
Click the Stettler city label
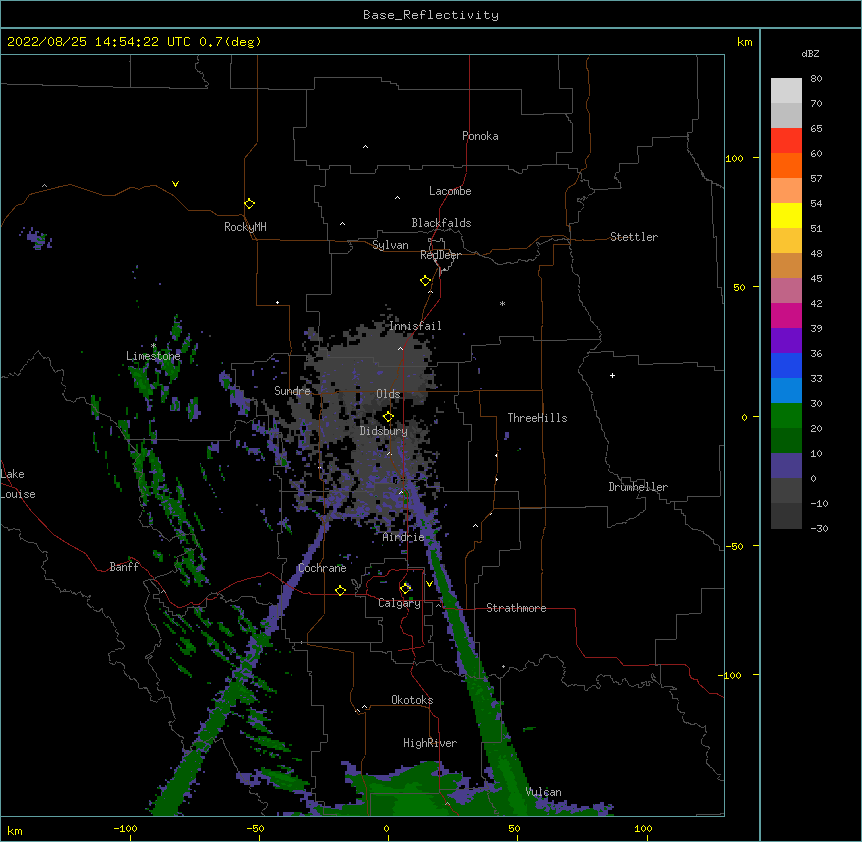634,237
